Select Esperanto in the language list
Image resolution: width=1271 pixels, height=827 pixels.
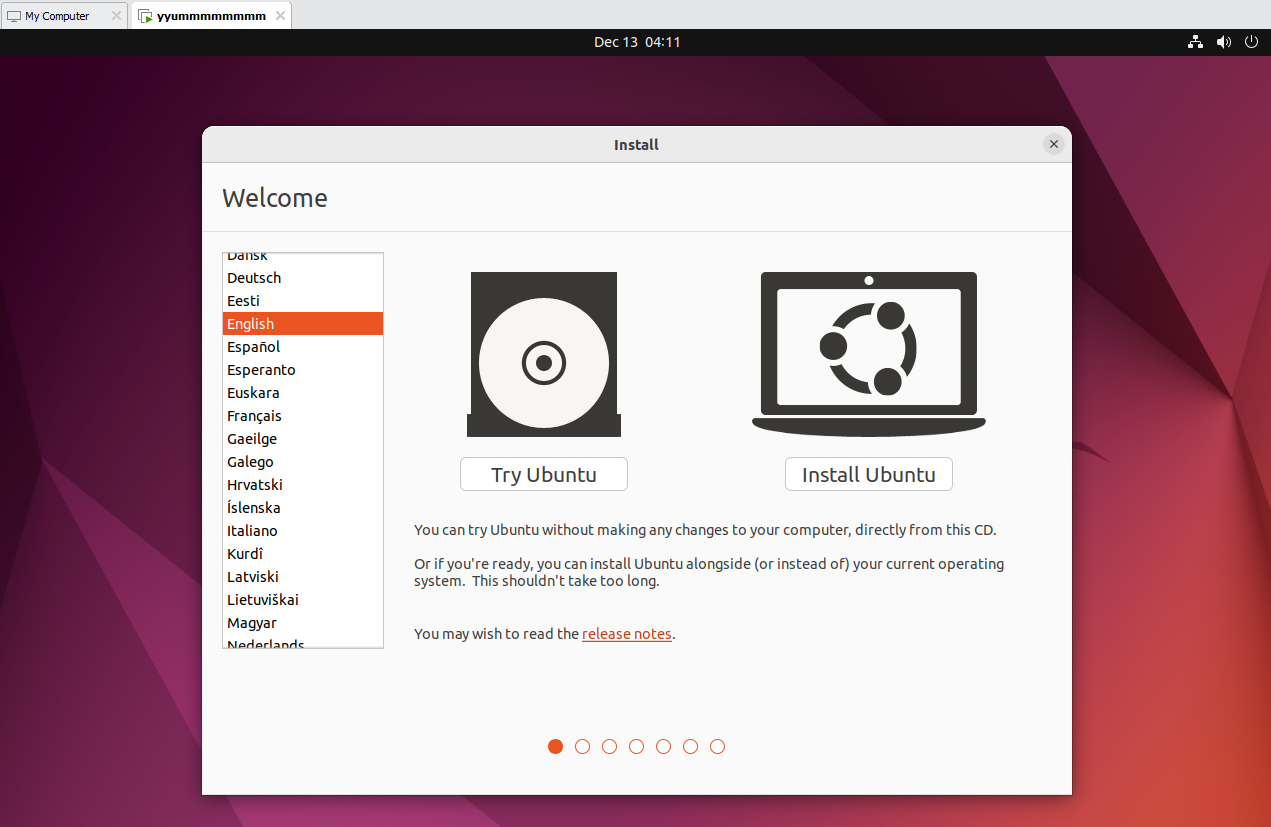pyautogui.click(x=303, y=370)
